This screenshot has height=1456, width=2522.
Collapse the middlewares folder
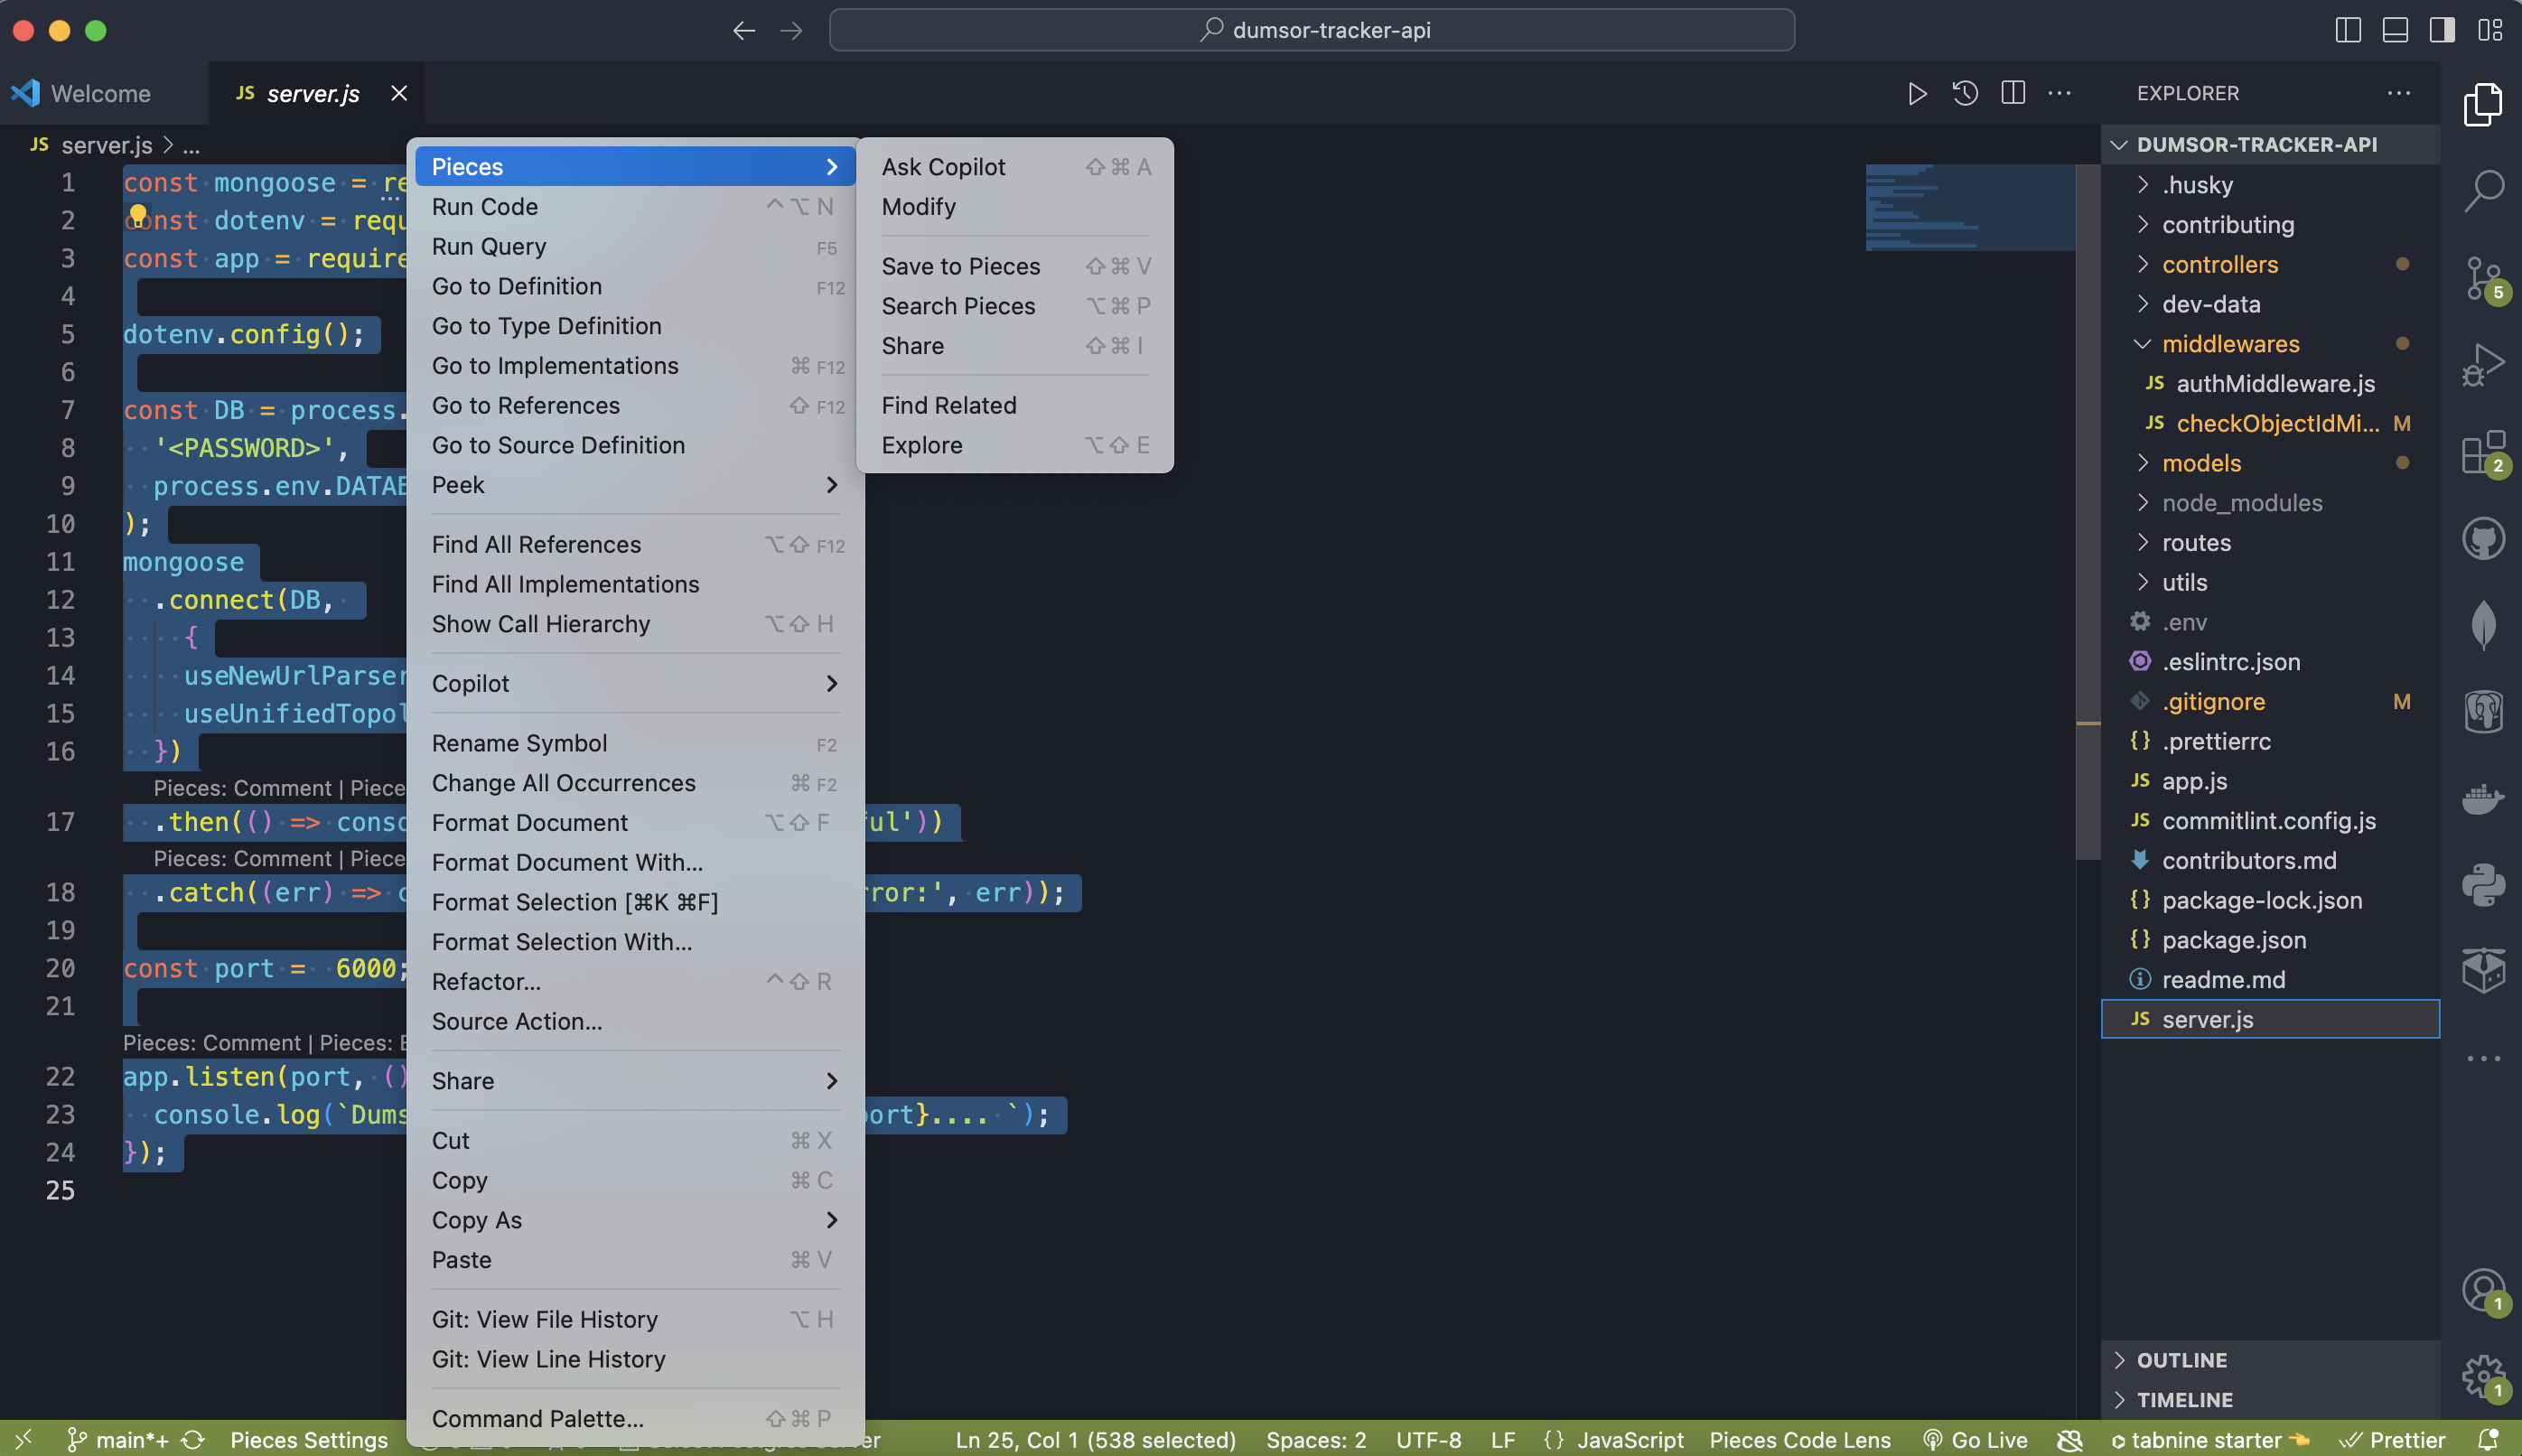point(2229,344)
